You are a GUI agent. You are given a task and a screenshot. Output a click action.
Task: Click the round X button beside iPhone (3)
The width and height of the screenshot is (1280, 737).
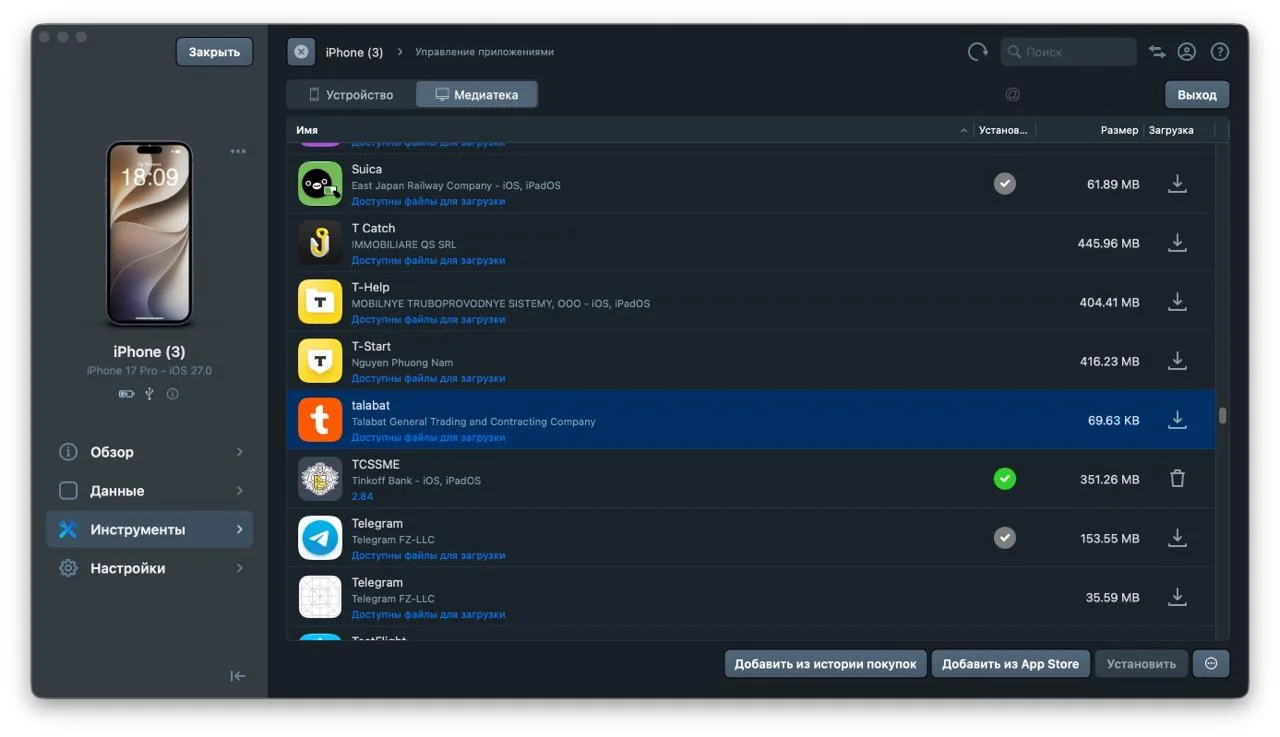tap(301, 52)
